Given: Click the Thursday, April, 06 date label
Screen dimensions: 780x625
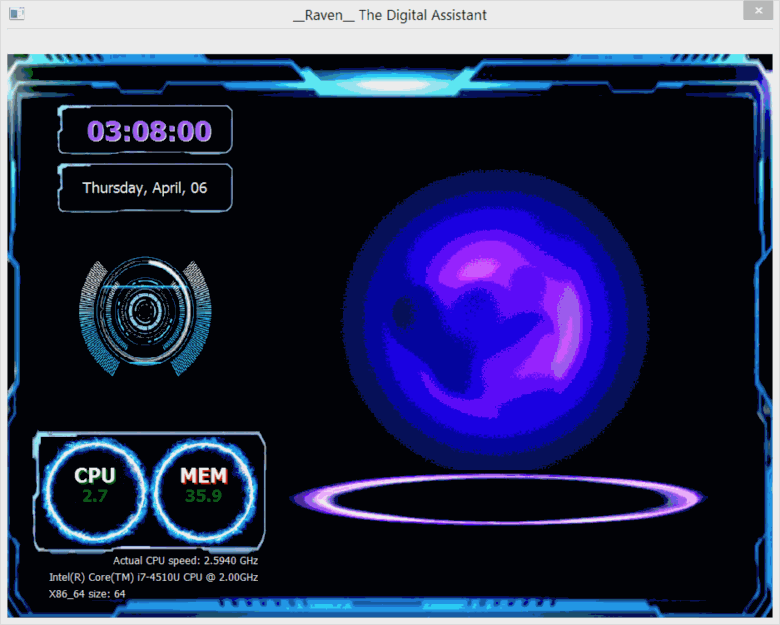Looking at the screenshot, I should [x=145, y=188].
